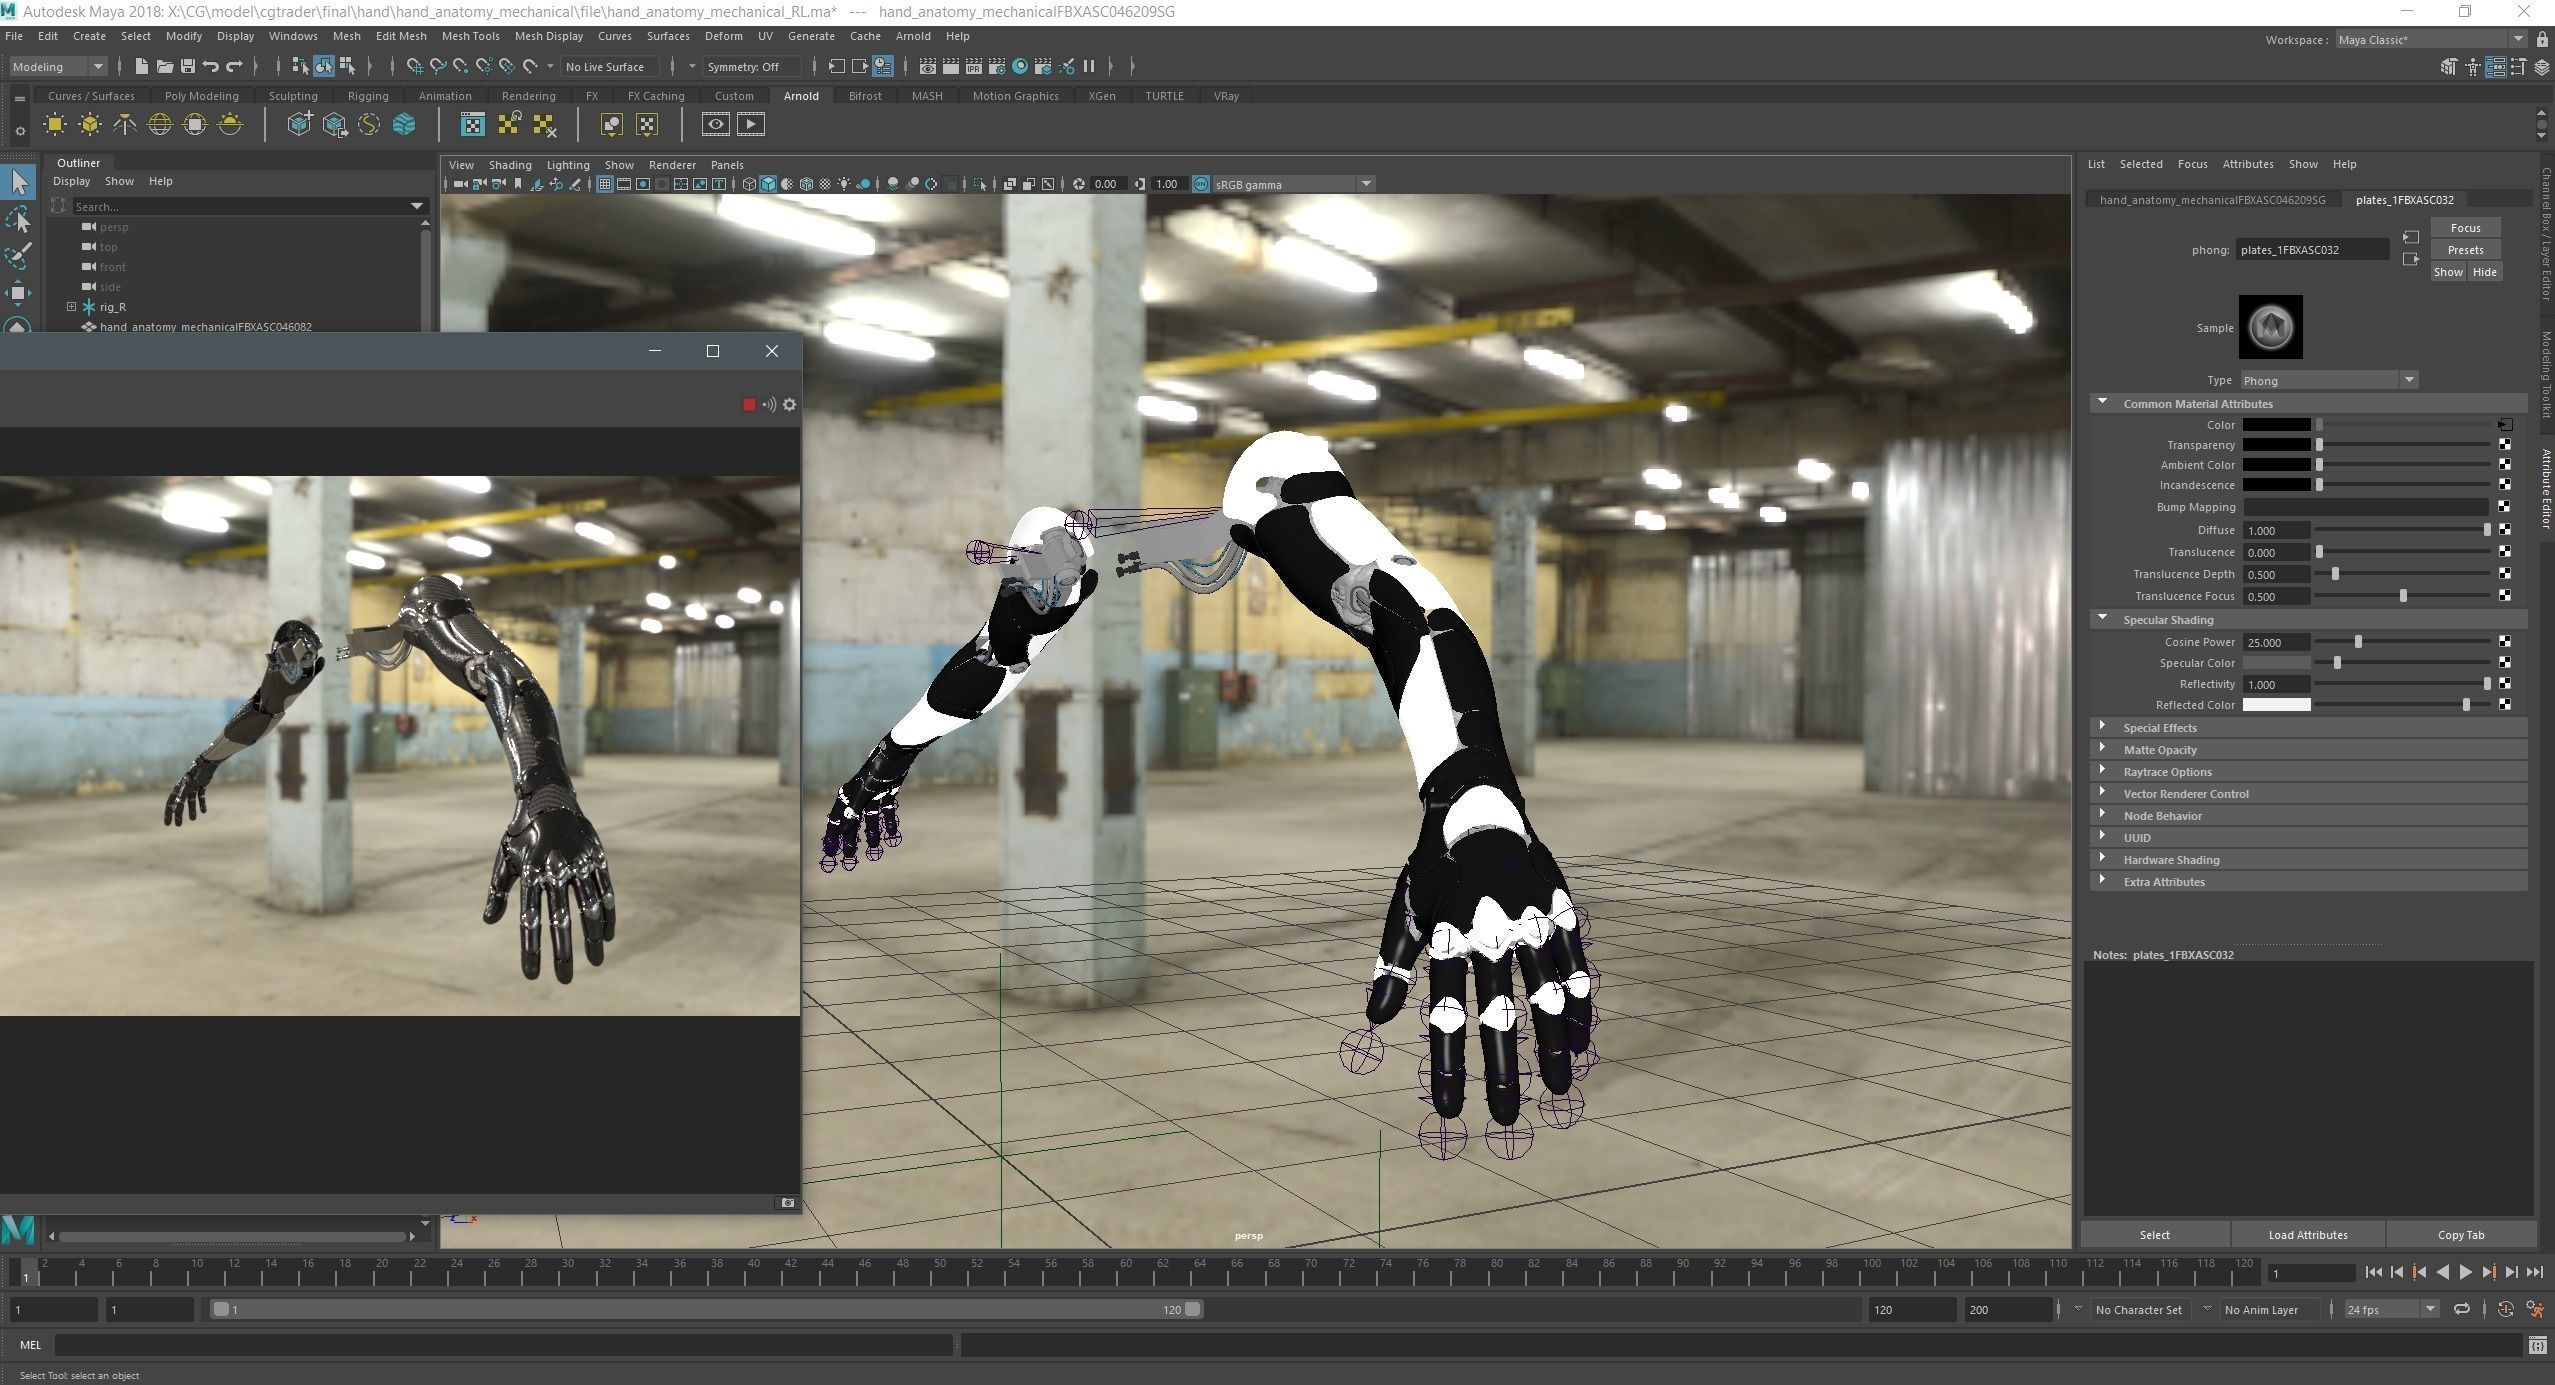This screenshot has width=2555, height=1385.
Task: Open the Mesh Tools menu
Action: [x=470, y=36]
